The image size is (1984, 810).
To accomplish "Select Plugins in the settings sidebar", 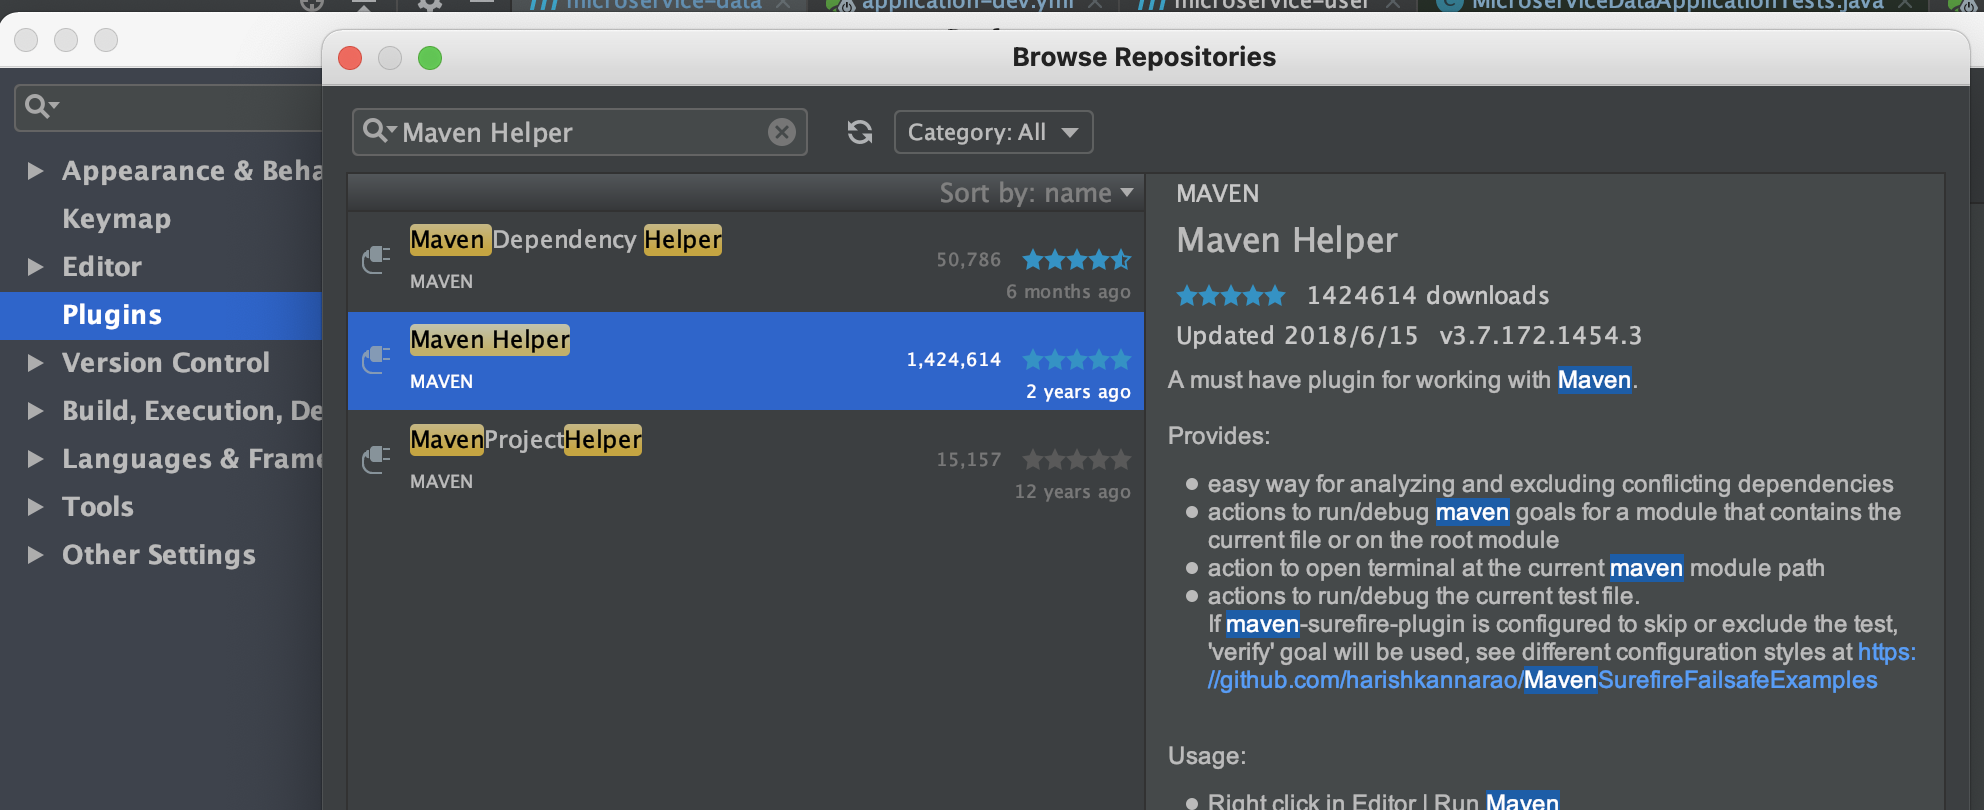I will click(x=112, y=315).
